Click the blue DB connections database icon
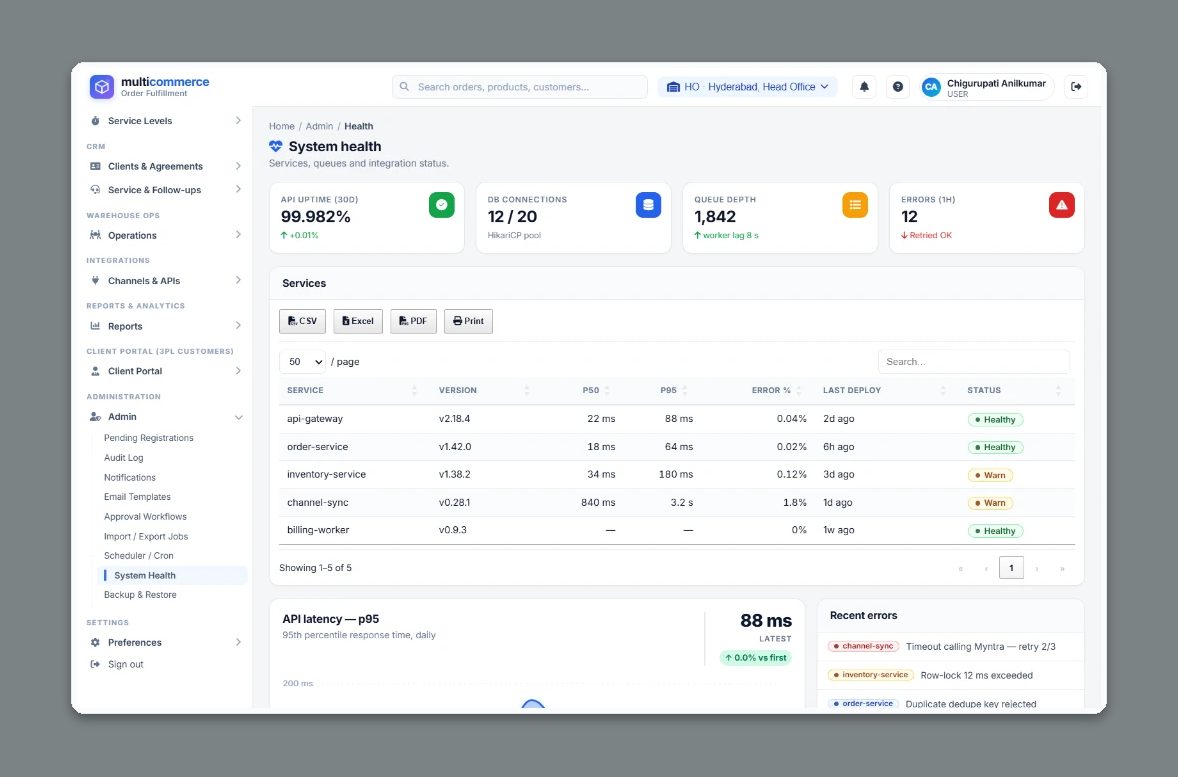This screenshot has width=1178, height=777. pyautogui.click(x=648, y=205)
